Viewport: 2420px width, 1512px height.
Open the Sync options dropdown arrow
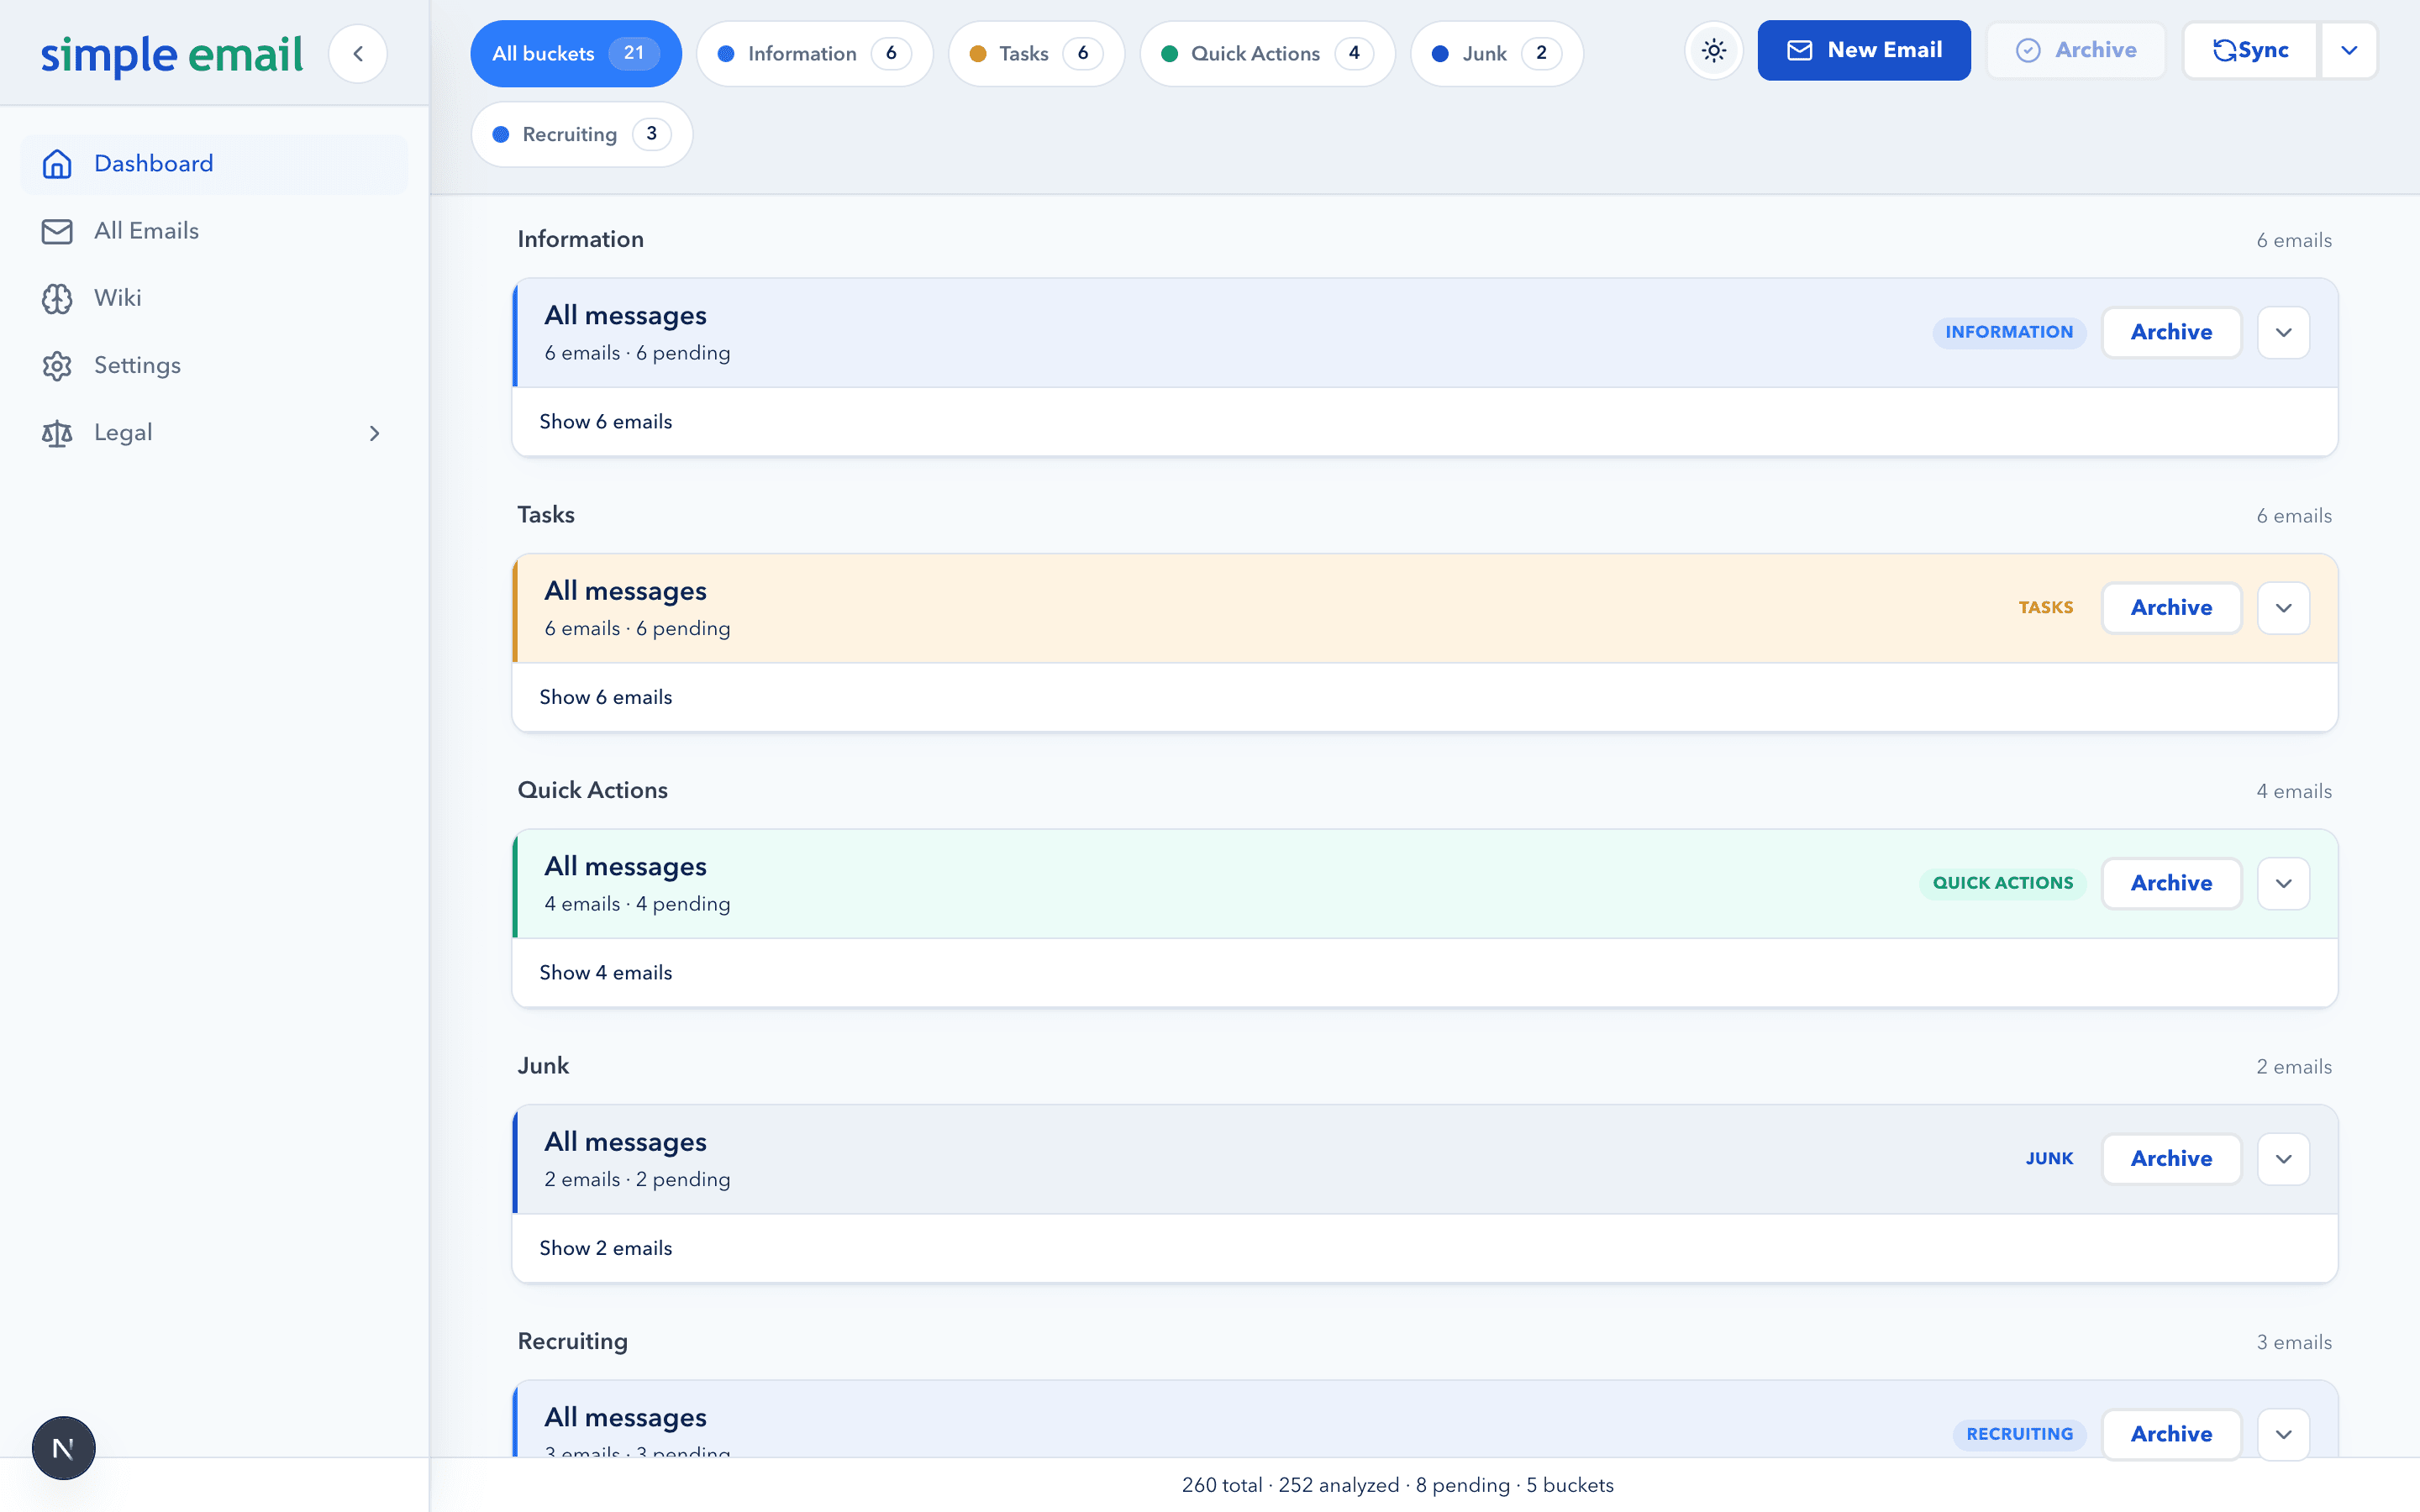point(2348,50)
